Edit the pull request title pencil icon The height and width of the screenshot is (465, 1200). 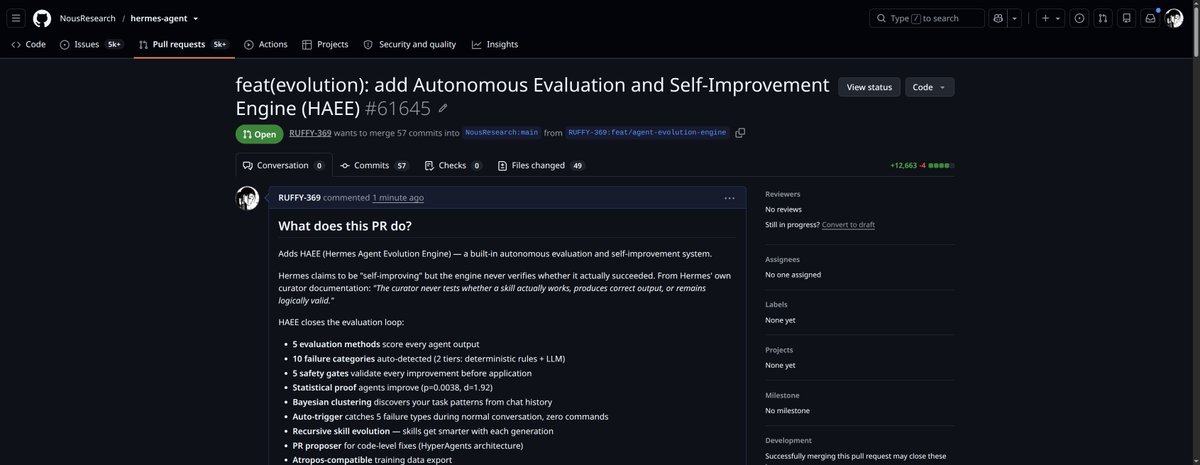[443, 108]
